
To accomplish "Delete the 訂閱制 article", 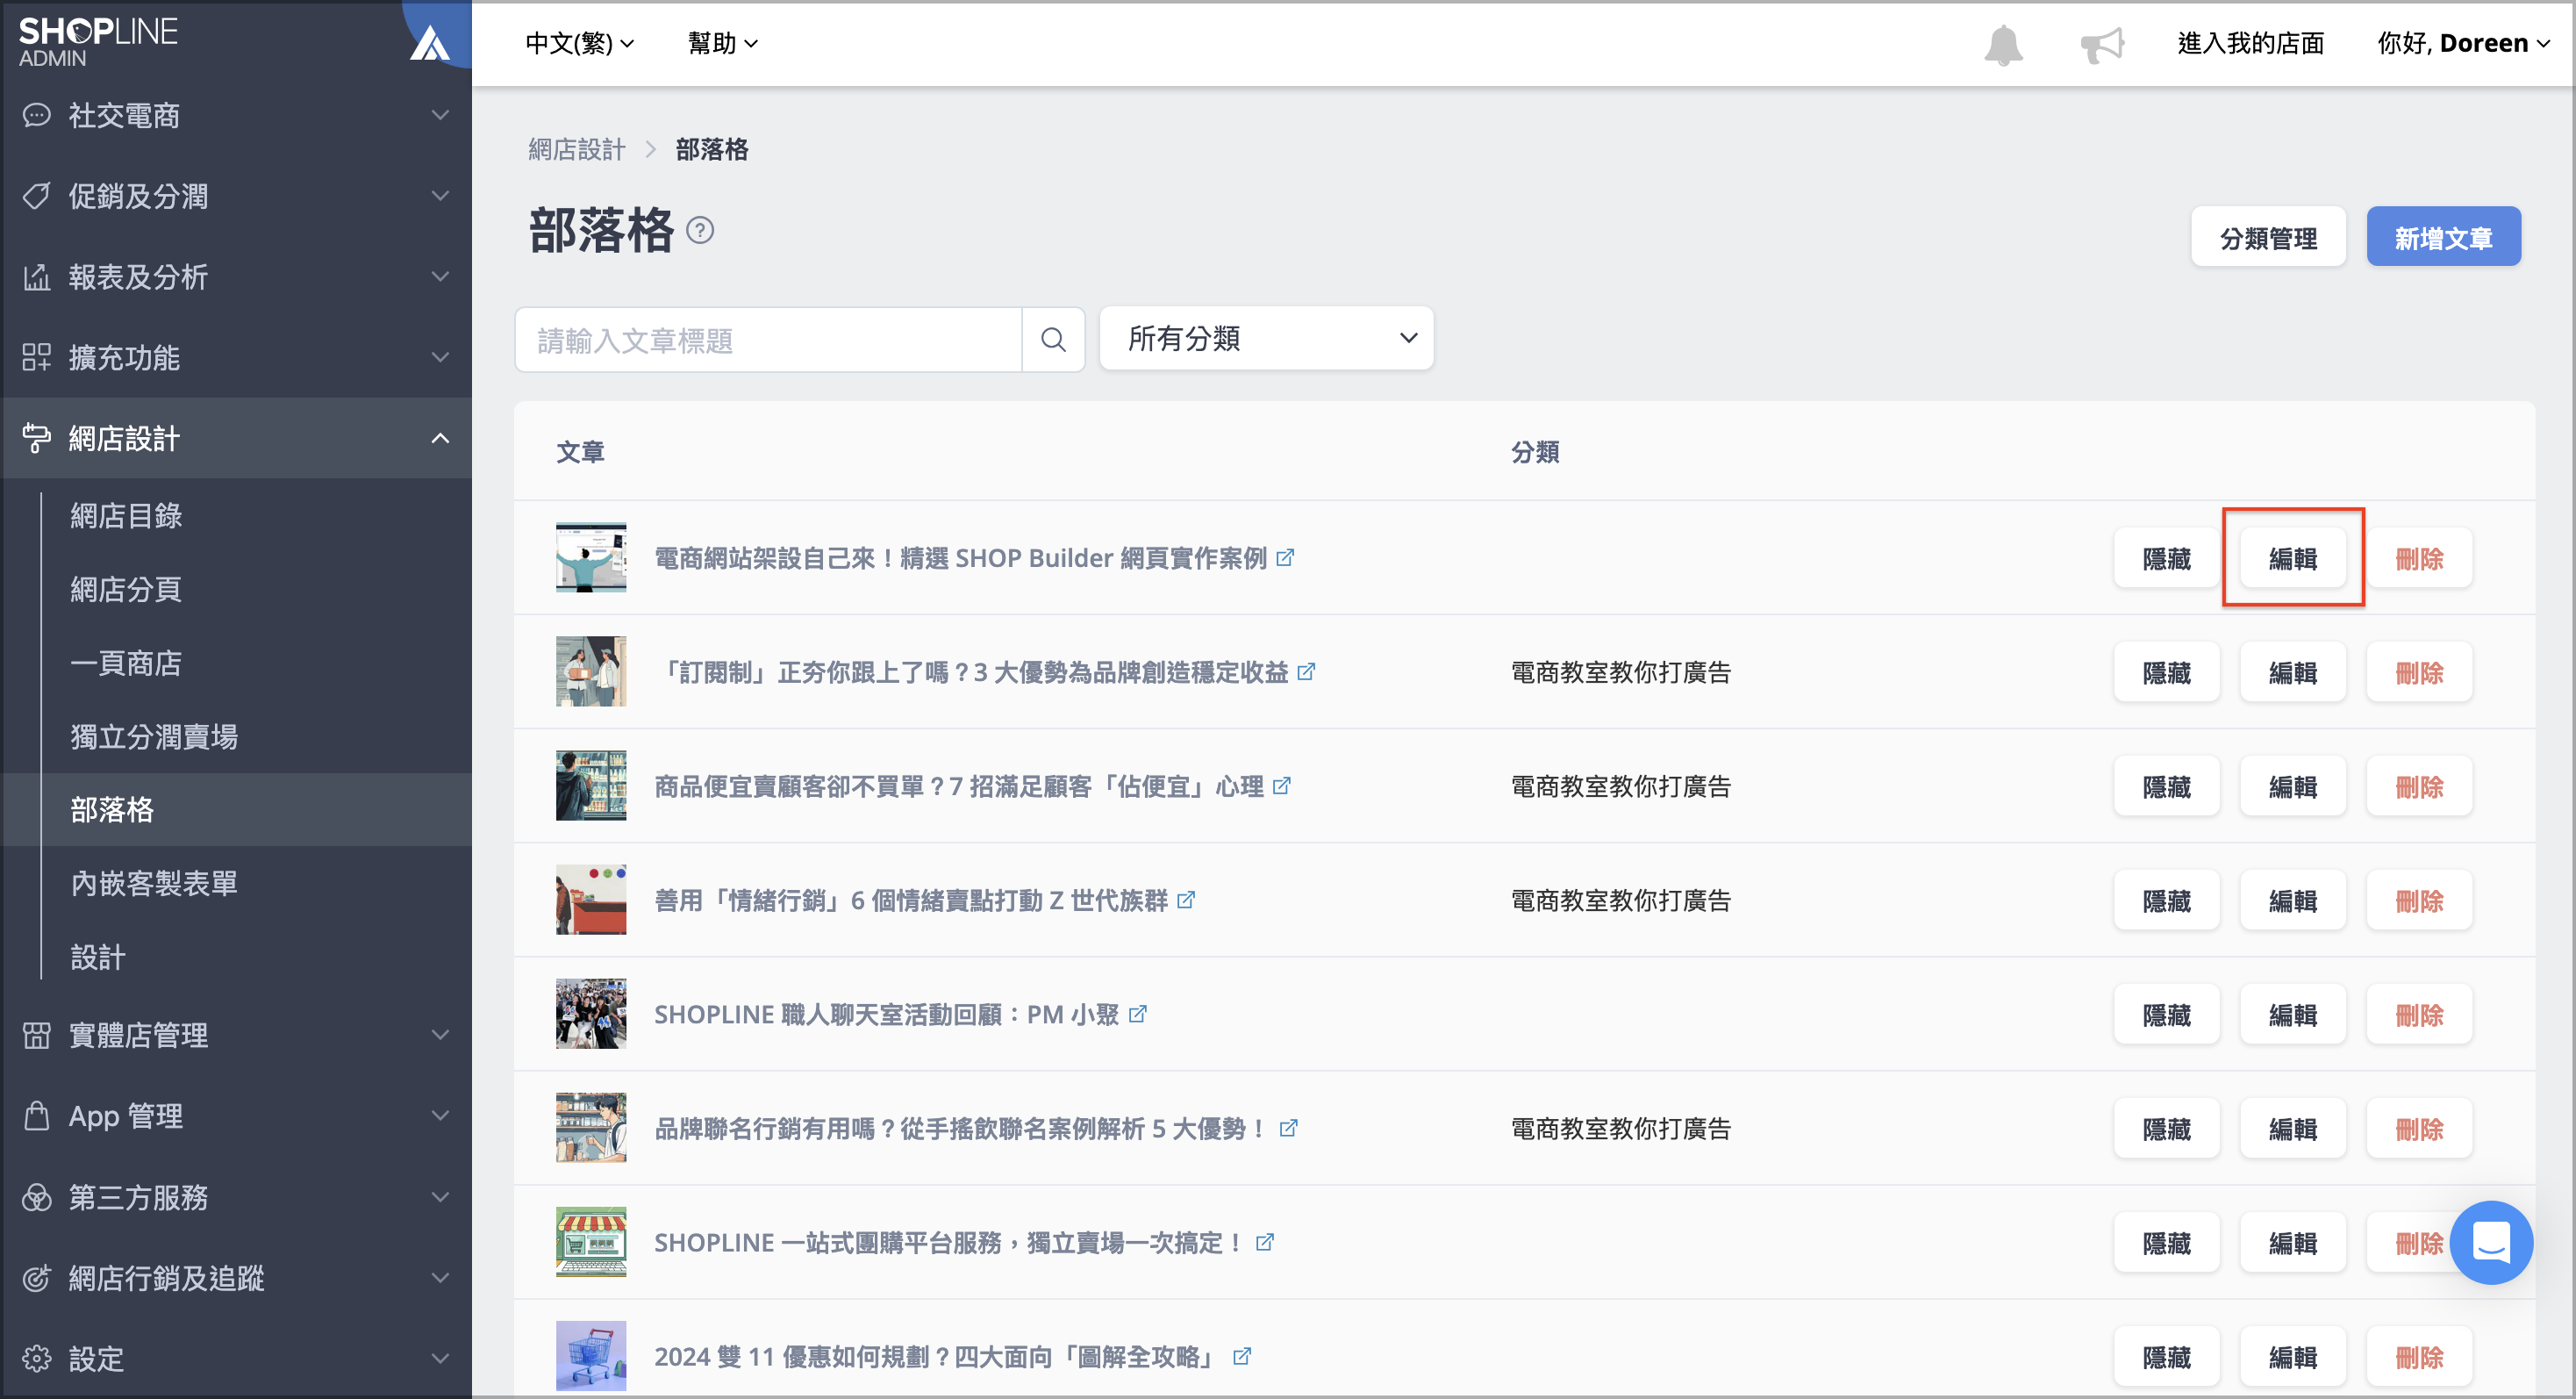I will (x=2419, y=672).
